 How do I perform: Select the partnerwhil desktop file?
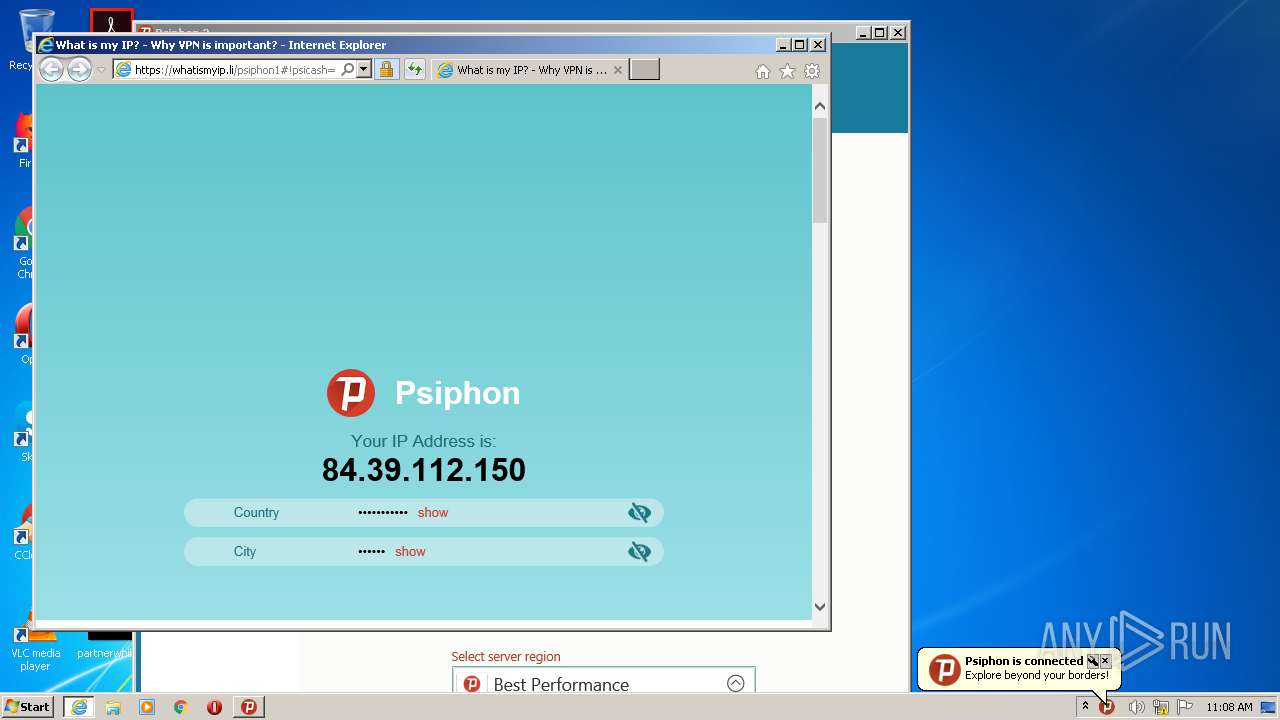tap(104, 643)
